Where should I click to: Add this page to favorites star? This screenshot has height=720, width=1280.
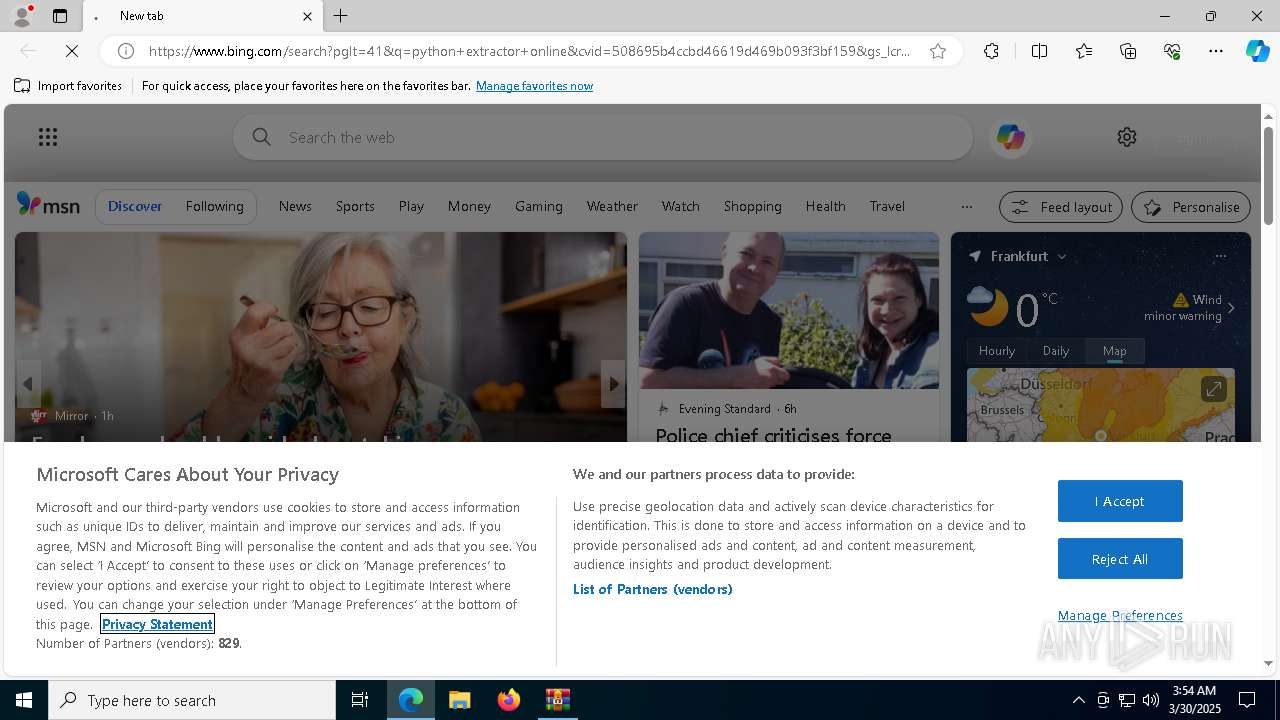[x=938, y=51]
